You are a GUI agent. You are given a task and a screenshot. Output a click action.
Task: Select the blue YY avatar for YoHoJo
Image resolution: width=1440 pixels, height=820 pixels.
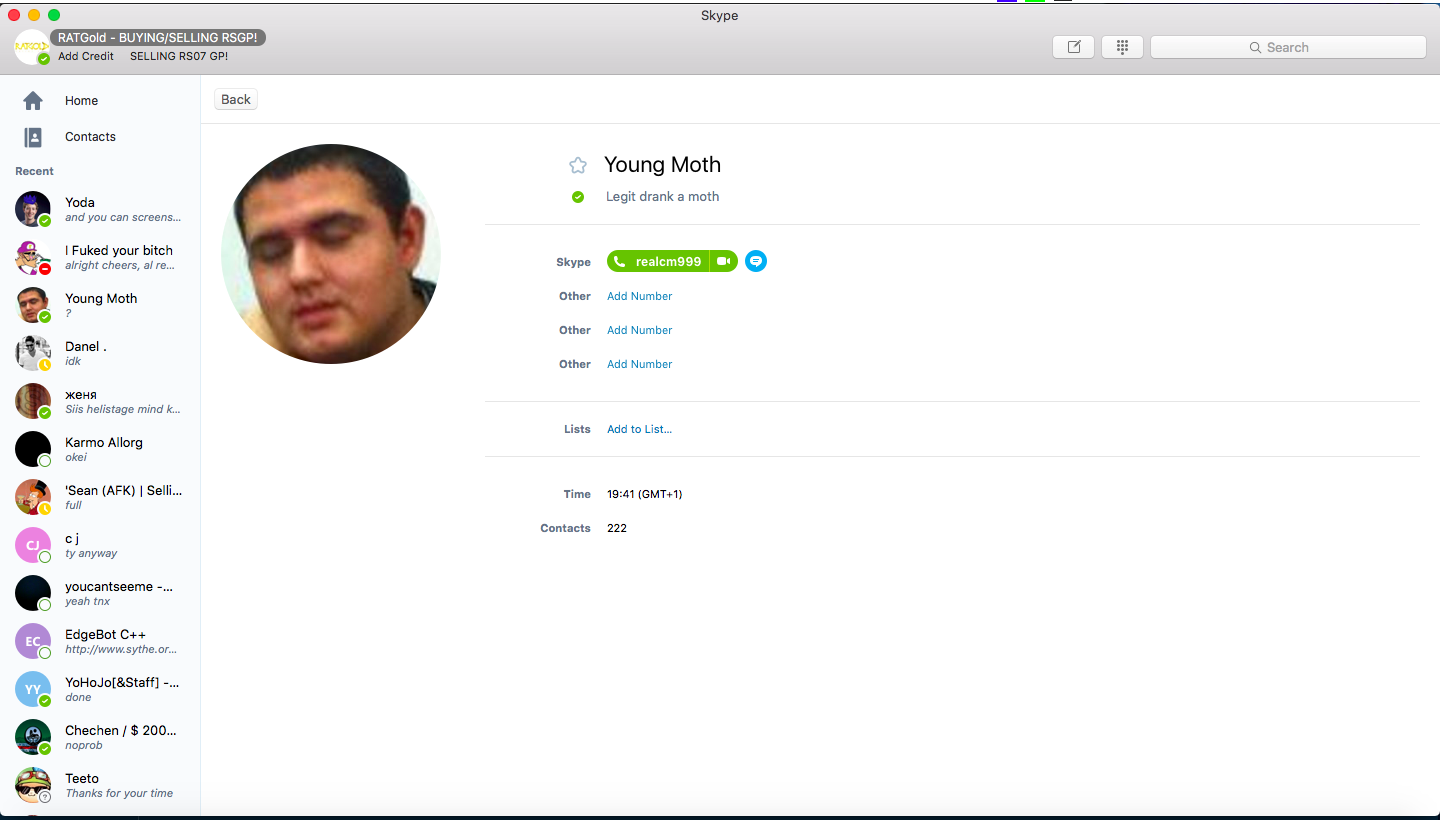coord(33,689)
